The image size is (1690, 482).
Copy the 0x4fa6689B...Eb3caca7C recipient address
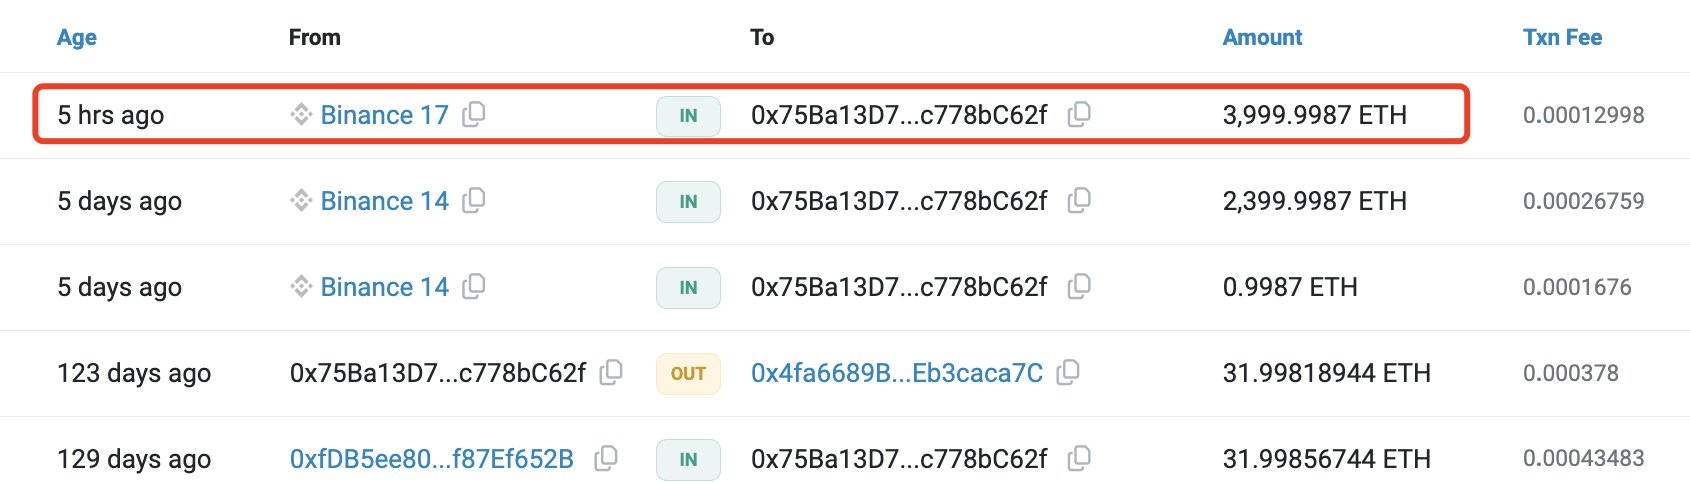pos(1068,372)
